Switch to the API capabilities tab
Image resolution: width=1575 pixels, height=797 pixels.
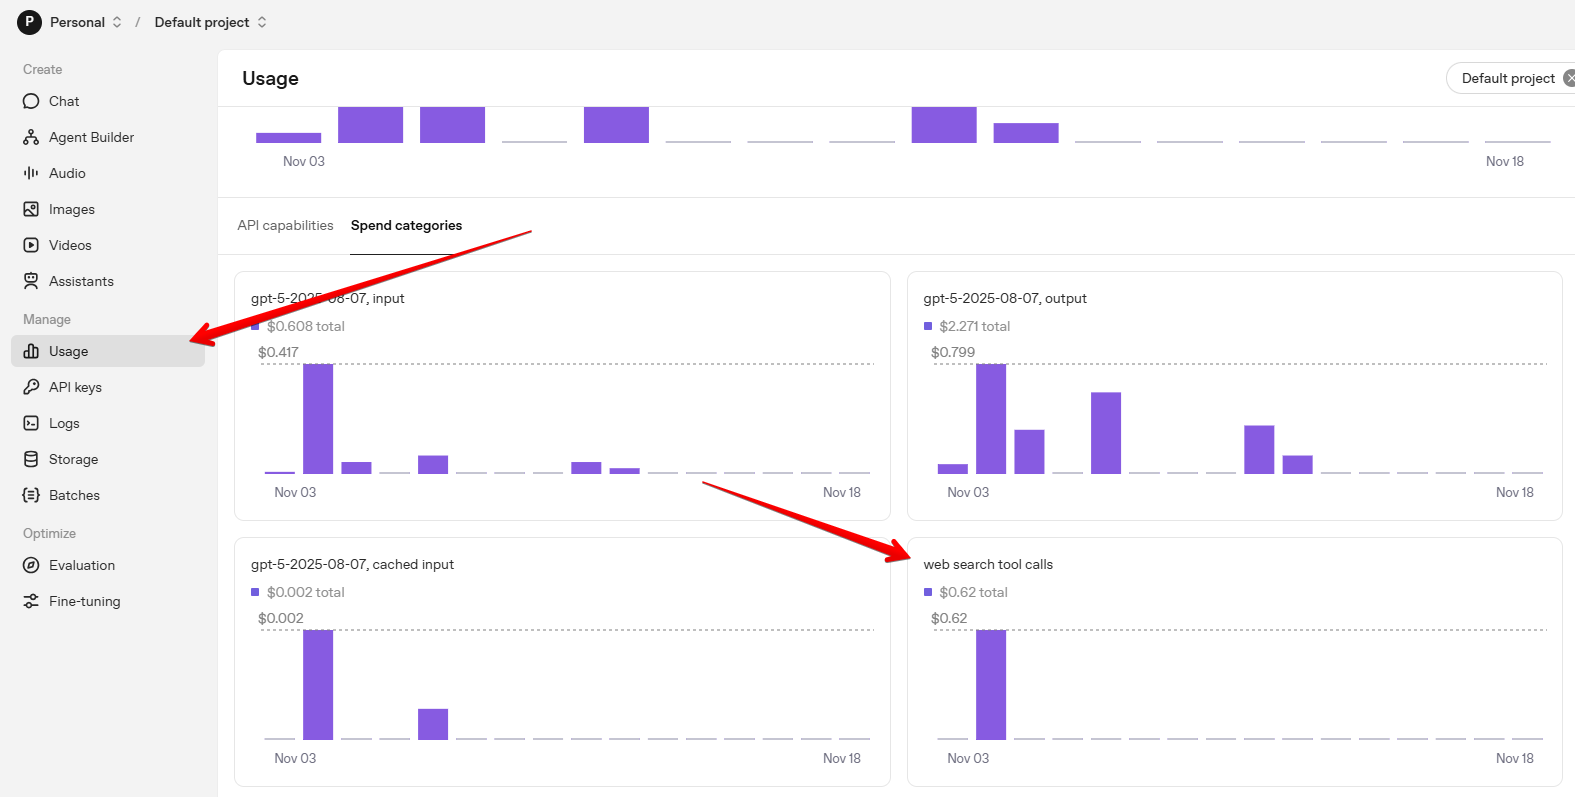coord(285,225)
